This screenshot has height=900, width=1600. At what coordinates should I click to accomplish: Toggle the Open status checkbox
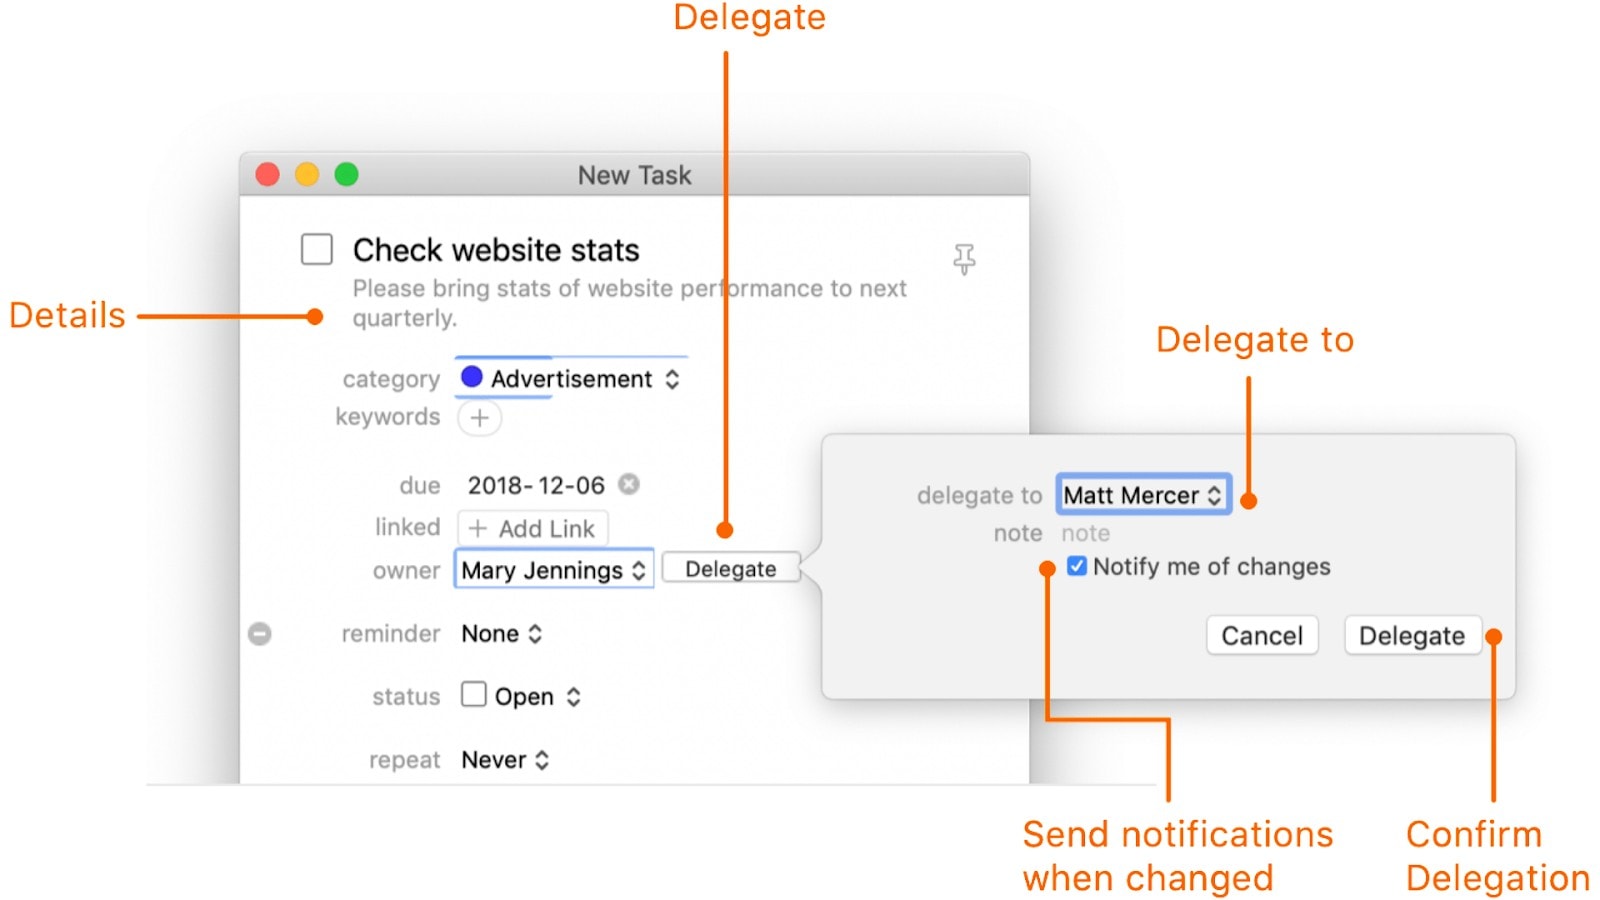point(474,695)
